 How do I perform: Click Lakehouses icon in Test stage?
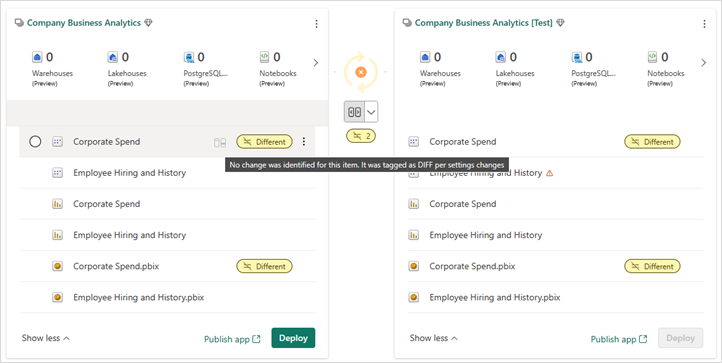[x=501, y=57]
